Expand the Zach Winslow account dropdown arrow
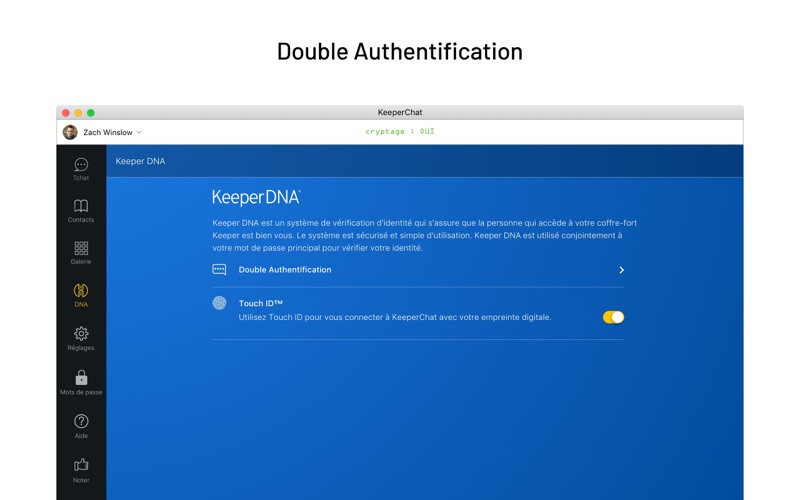 coord(139,133)
